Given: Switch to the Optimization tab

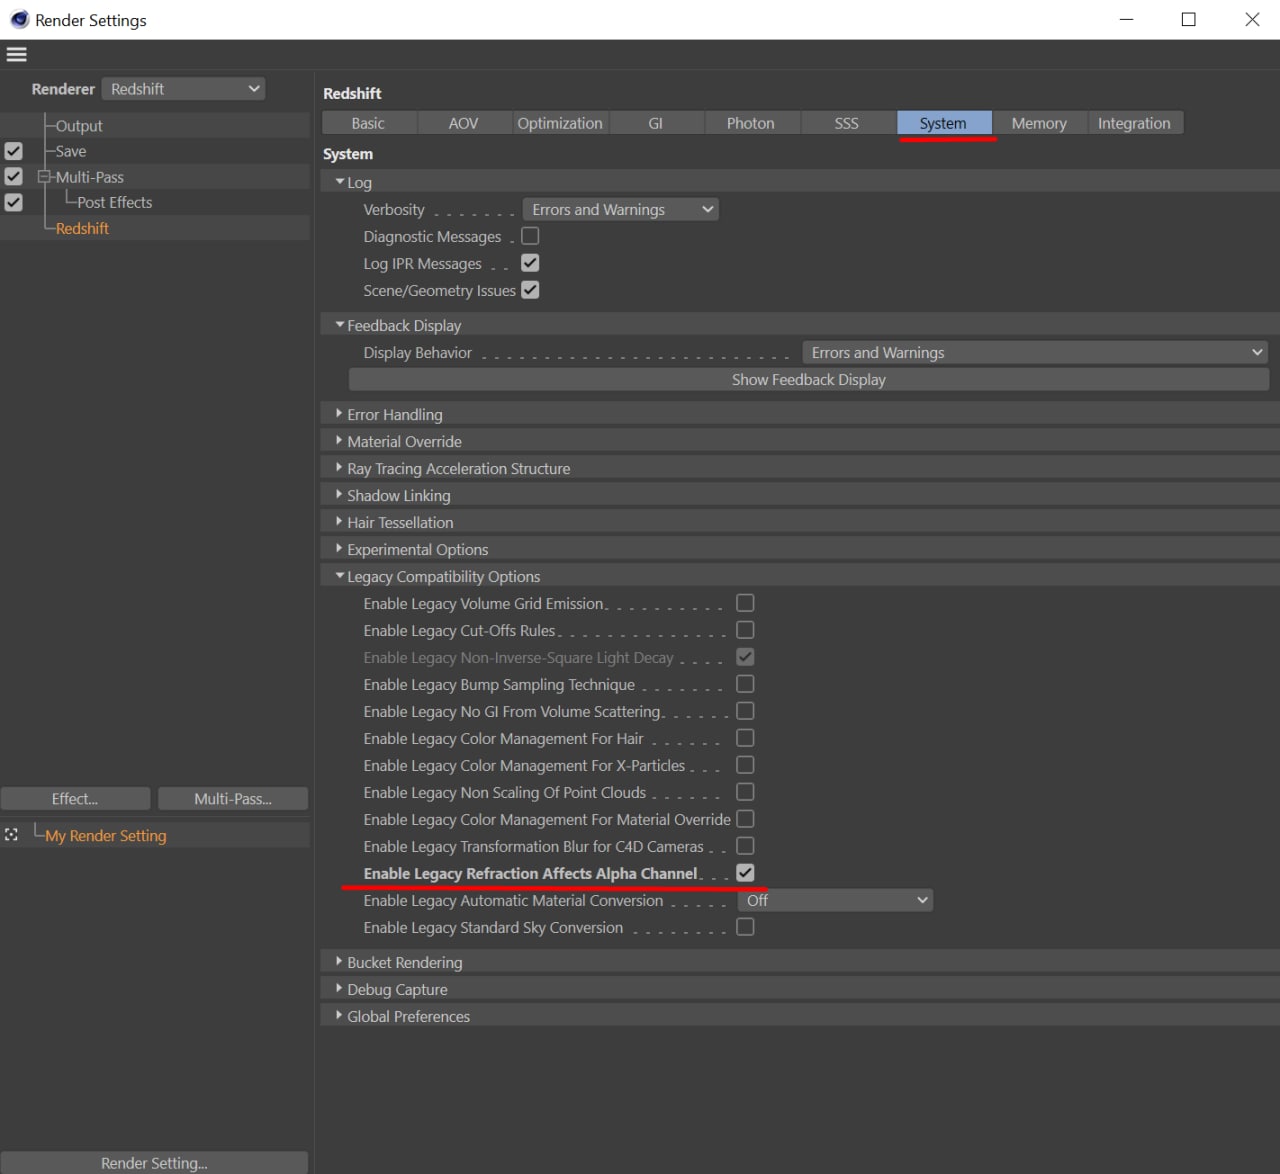Looking at the screenshot, I should pyautogui.click(x=560, y=123).
